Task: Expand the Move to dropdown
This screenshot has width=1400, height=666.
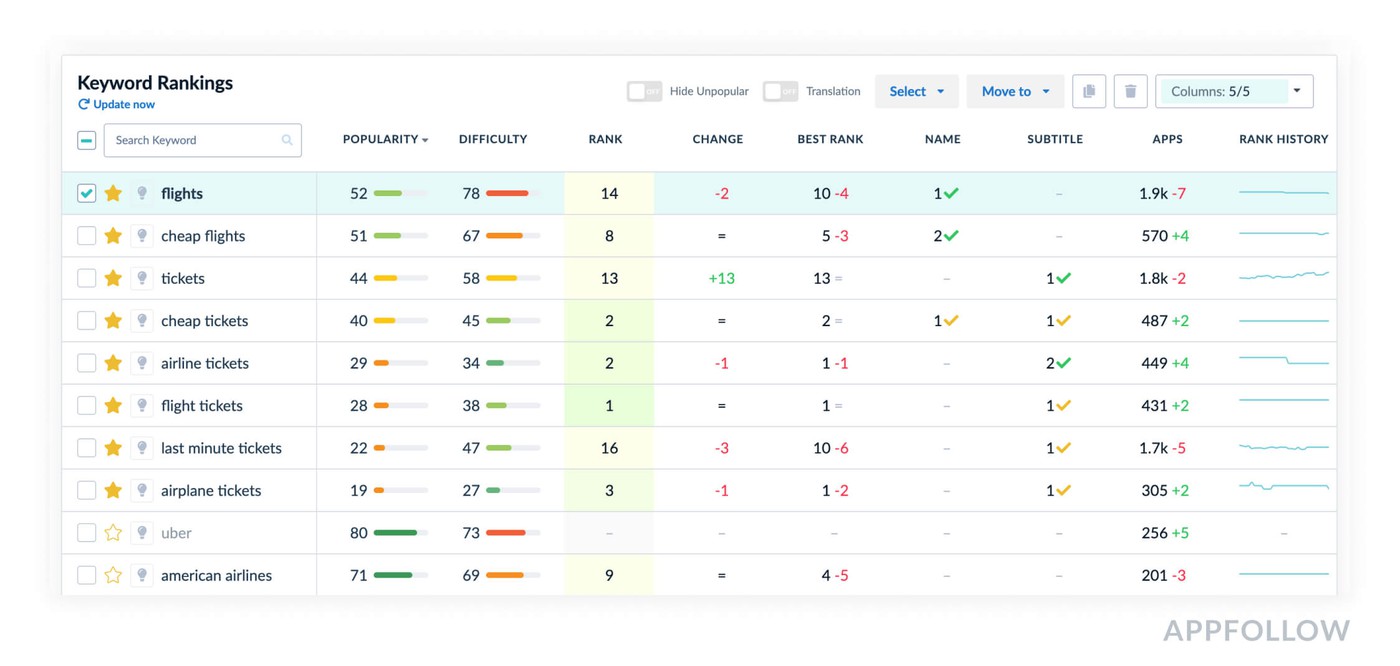Action: click(x=1014, y=91)
